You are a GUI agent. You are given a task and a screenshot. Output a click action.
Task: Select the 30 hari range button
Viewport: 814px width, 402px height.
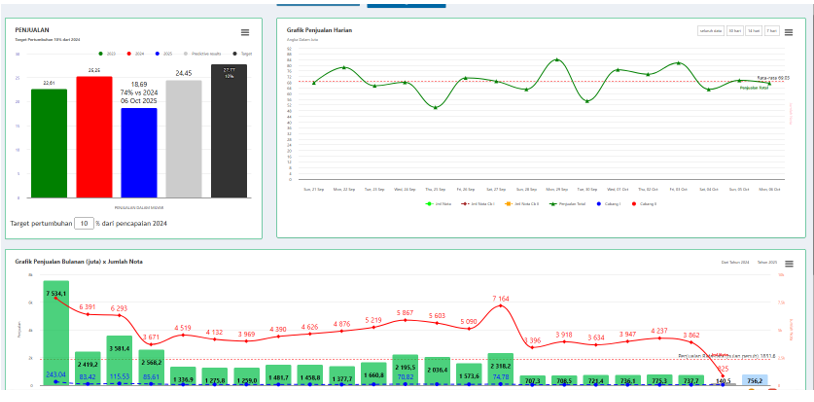tap(735, 32)
